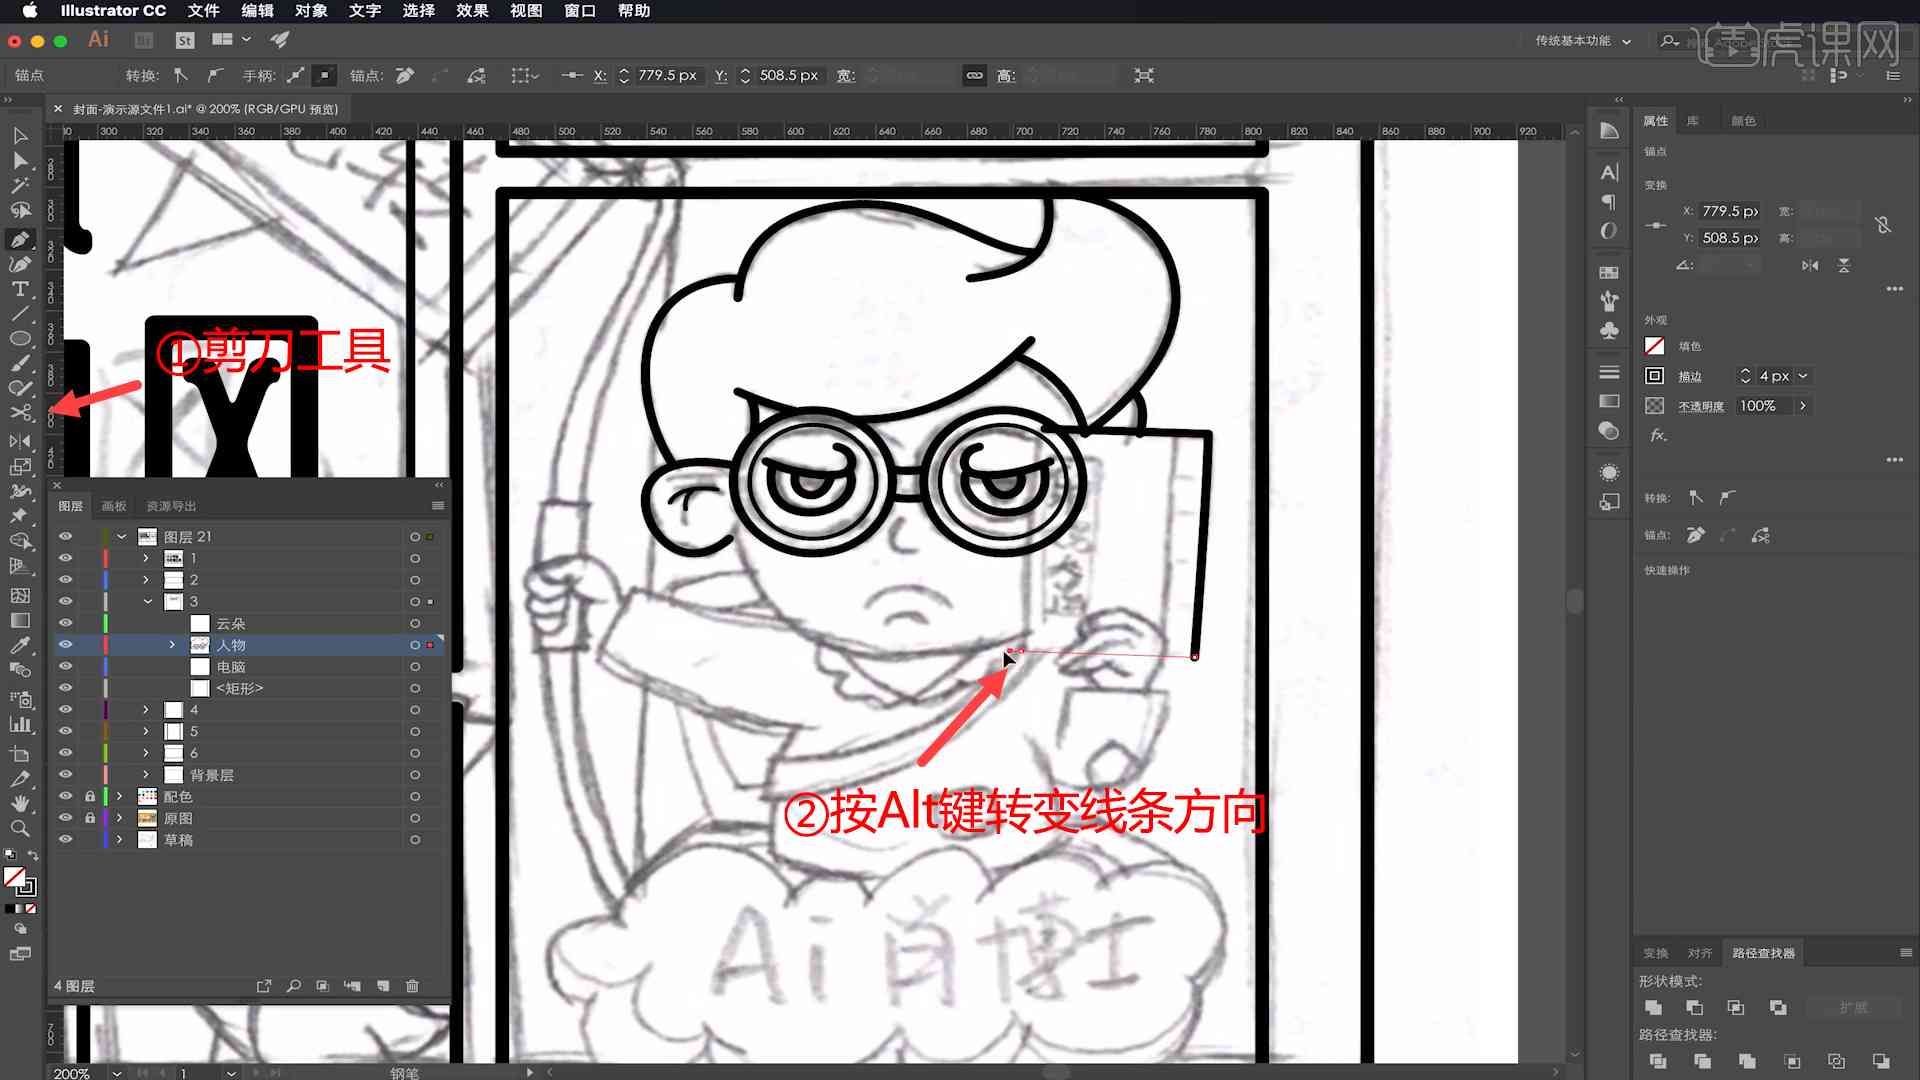This screenshot has width=1920, height=1080.
Task: Select the Scissors tool
Action: click(x=18, y=411)
